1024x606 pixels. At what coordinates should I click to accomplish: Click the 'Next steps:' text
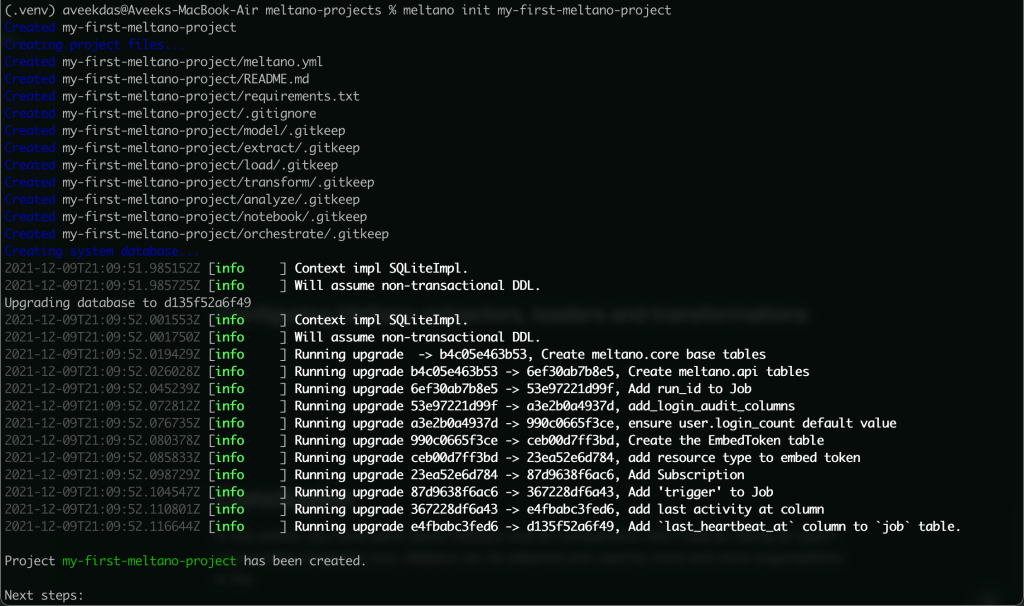[x=44, y=595]
